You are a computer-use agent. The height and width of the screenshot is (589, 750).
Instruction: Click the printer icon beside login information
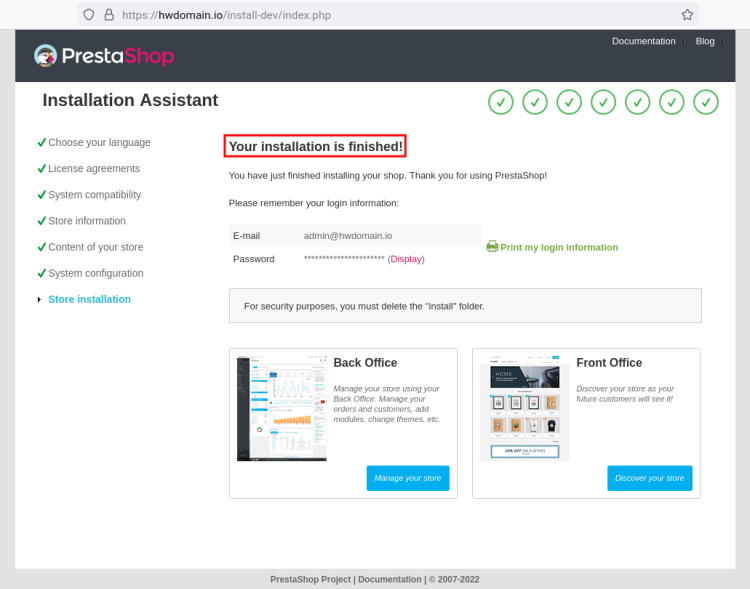click(492, 246)
